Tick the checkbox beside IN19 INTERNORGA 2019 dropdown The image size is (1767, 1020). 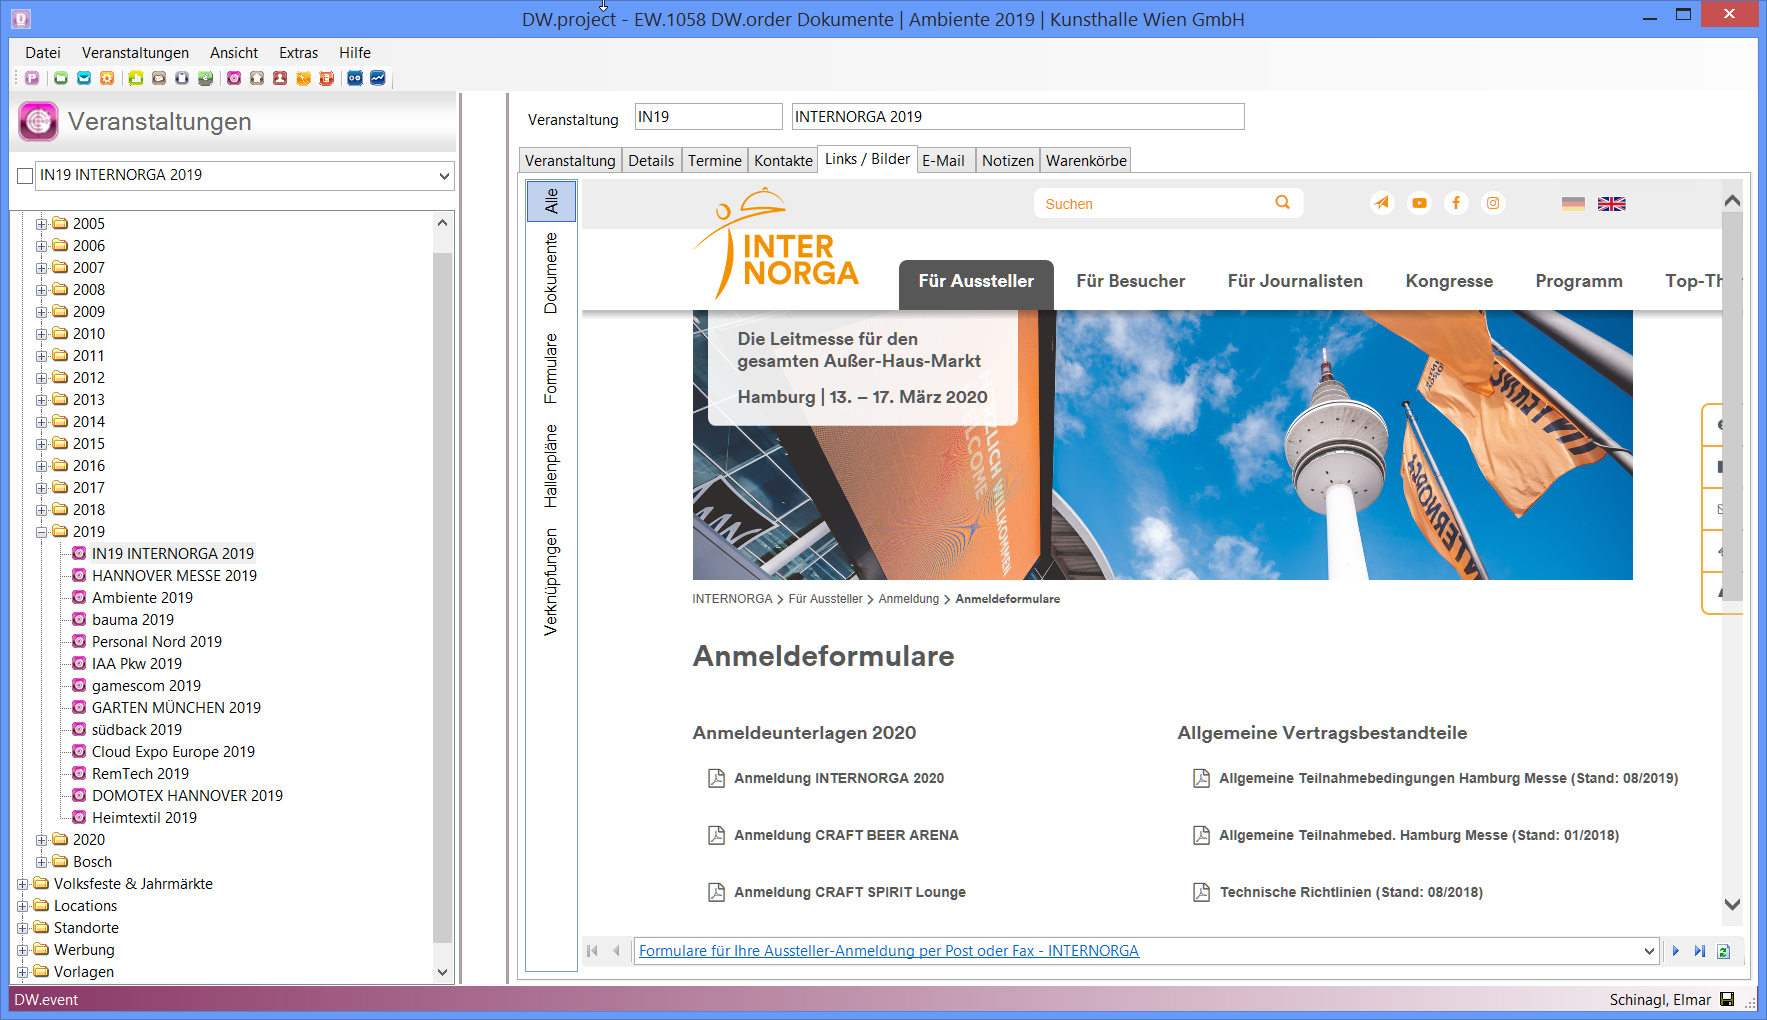(26, 176)
